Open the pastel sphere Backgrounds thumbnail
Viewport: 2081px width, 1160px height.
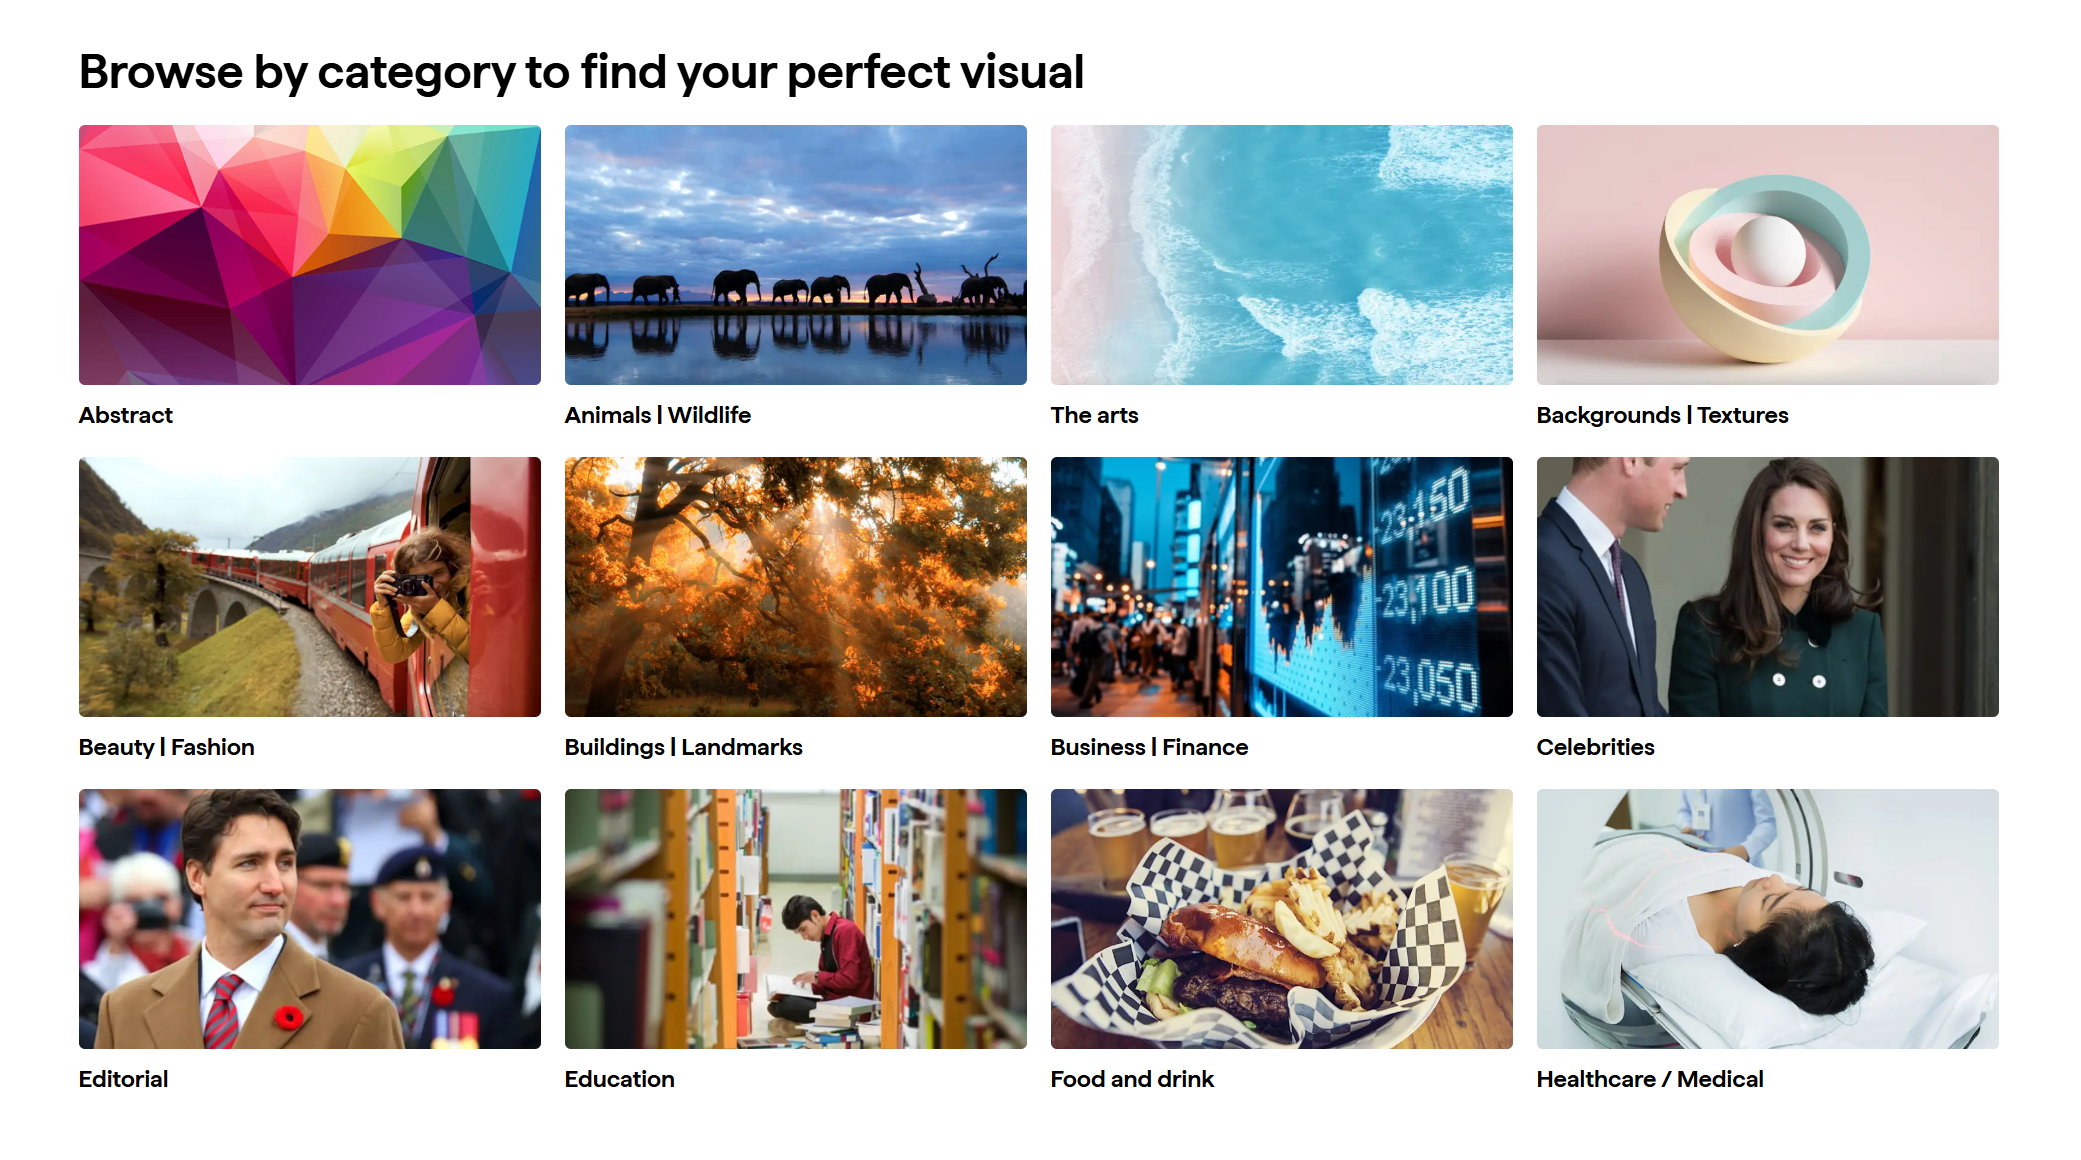click(x=1767, y=254)
